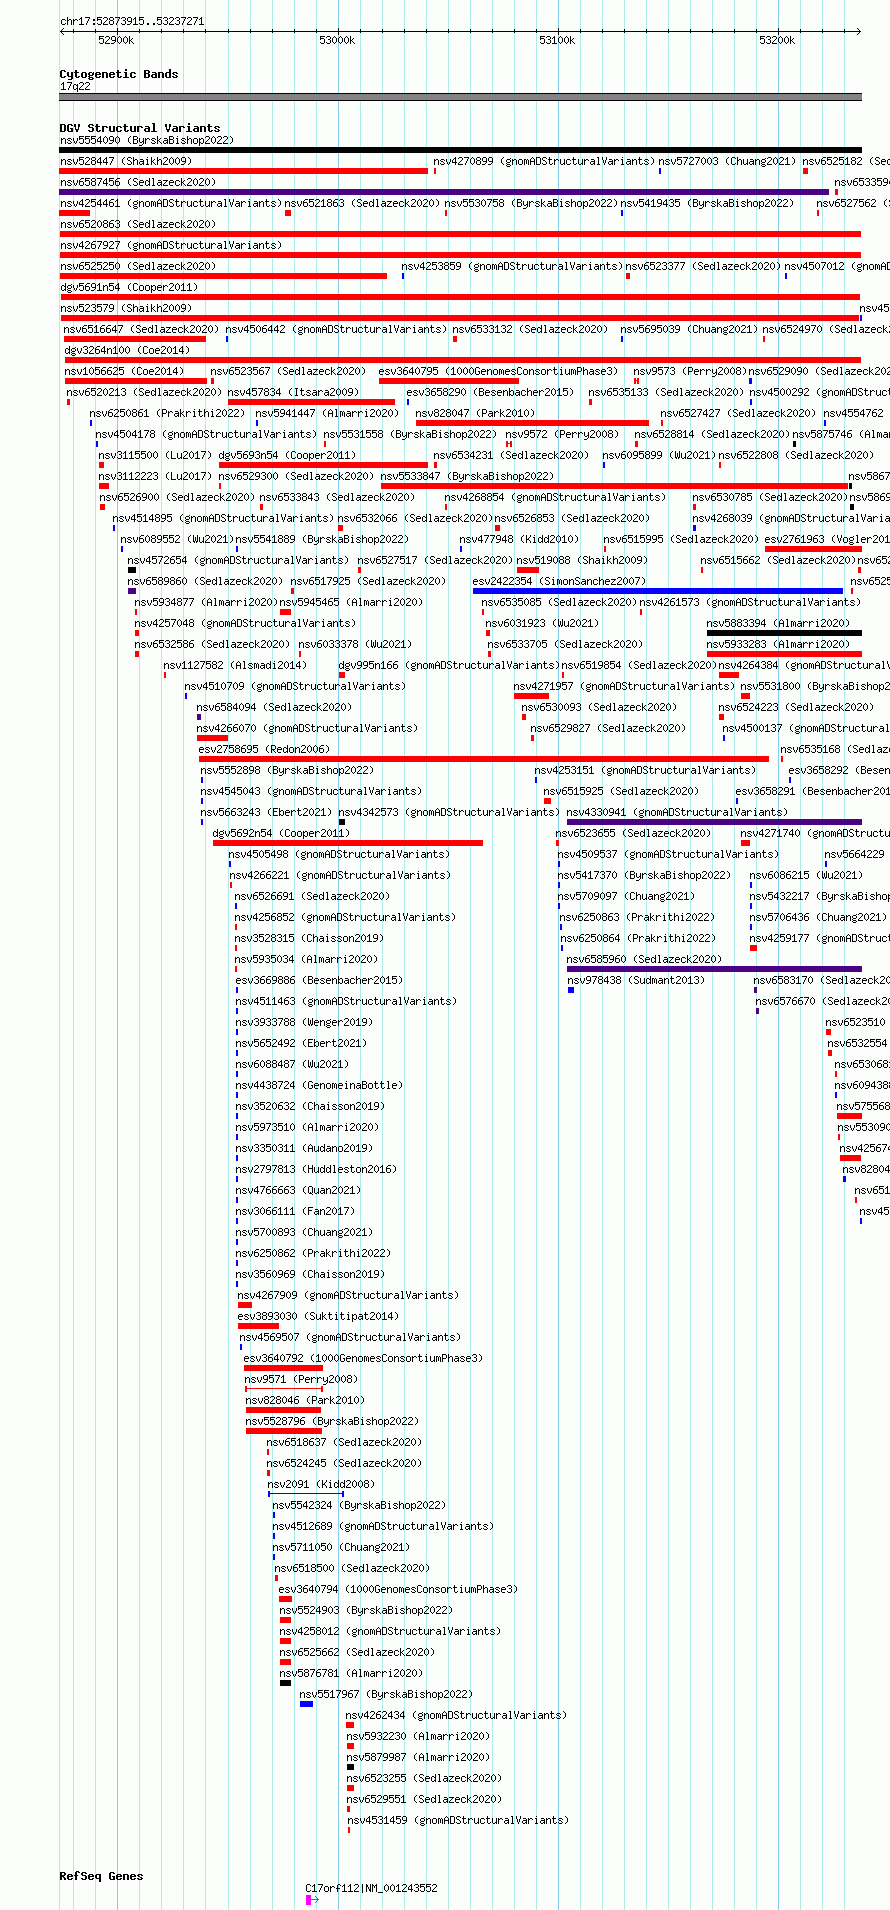Open variant dgv5693n54 (Cooper2011)
The height and width of the screenshot is (1910, 890).
click(x=286, y=455)
